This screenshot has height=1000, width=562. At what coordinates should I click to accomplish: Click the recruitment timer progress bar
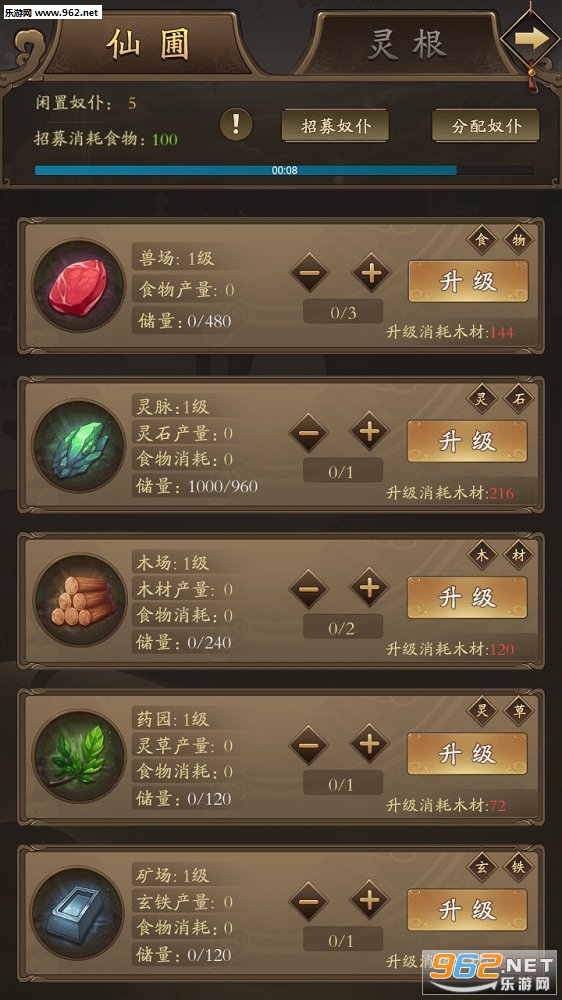pyautogui.click(x=285, y=170)
